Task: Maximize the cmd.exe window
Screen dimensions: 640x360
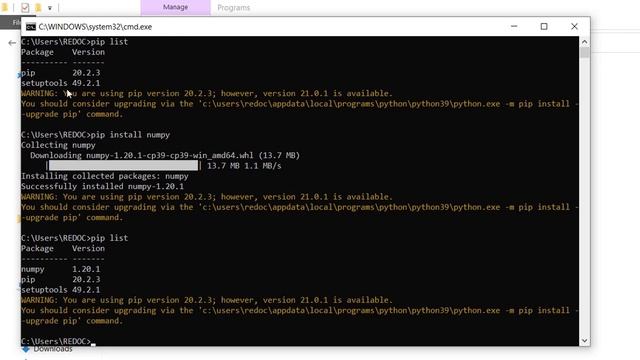Action: click(544, 27)
